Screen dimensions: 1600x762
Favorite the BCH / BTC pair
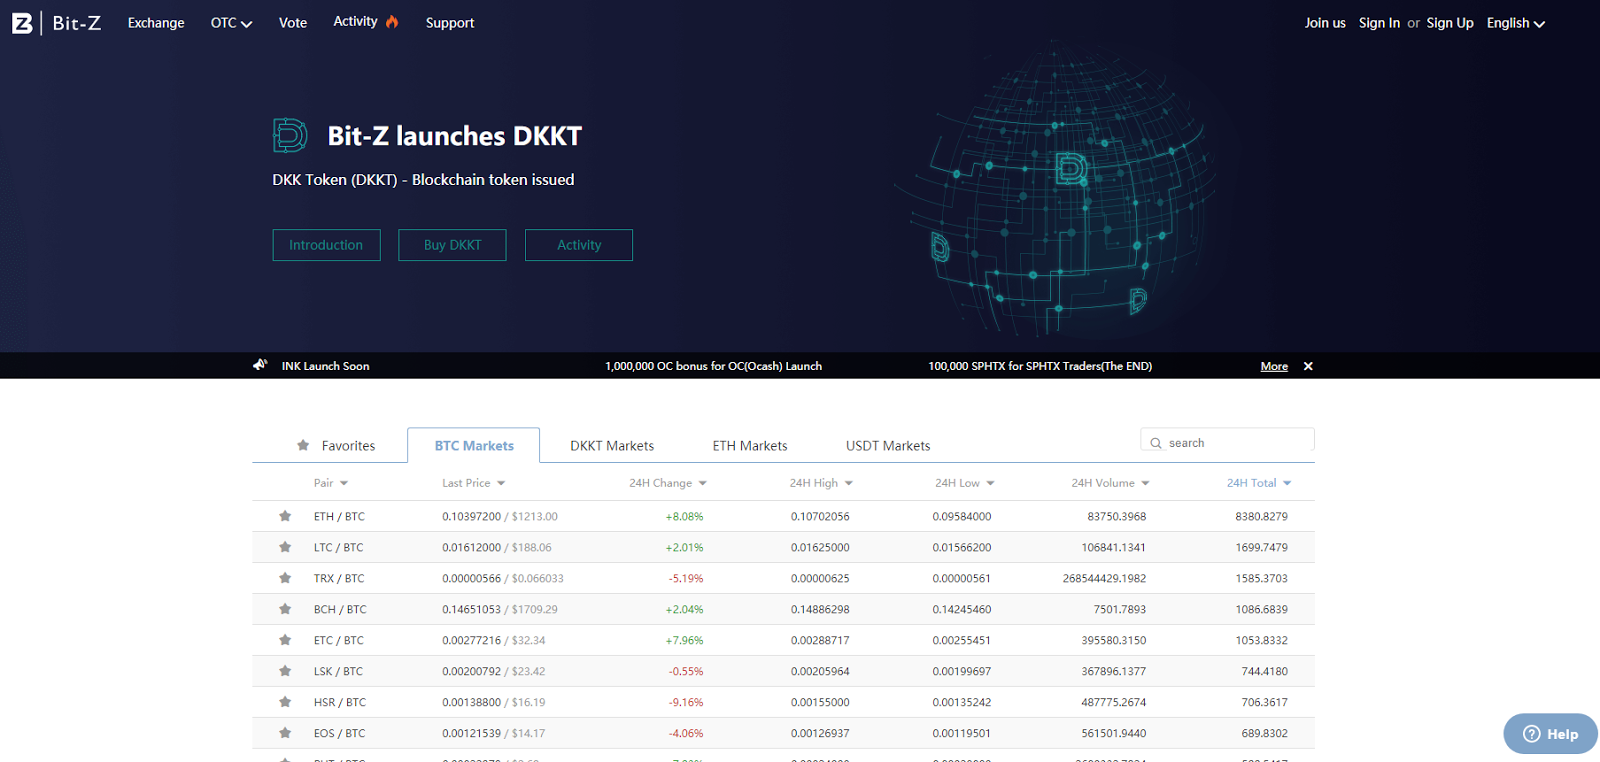point(285,609)
